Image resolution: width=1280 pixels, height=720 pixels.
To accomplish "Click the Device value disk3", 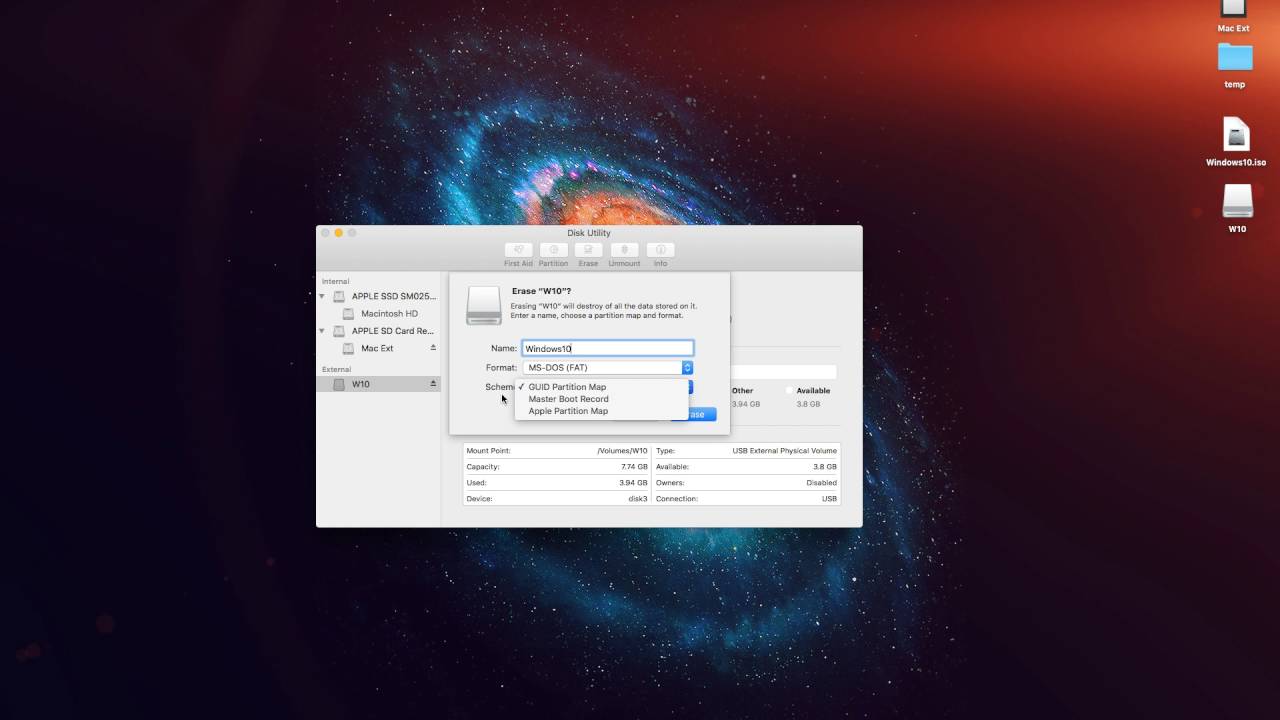I will [638, 499].
